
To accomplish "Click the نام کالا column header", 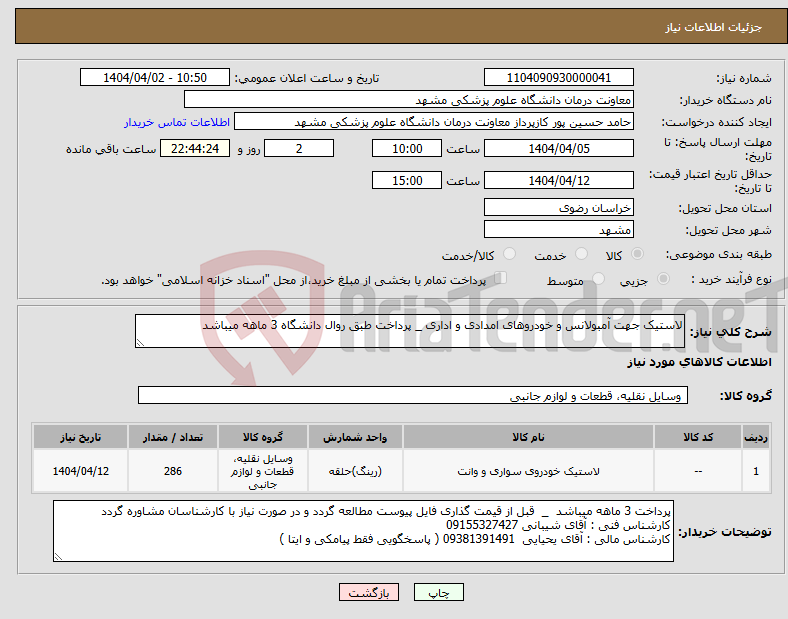I will click(x=528, y=437).
